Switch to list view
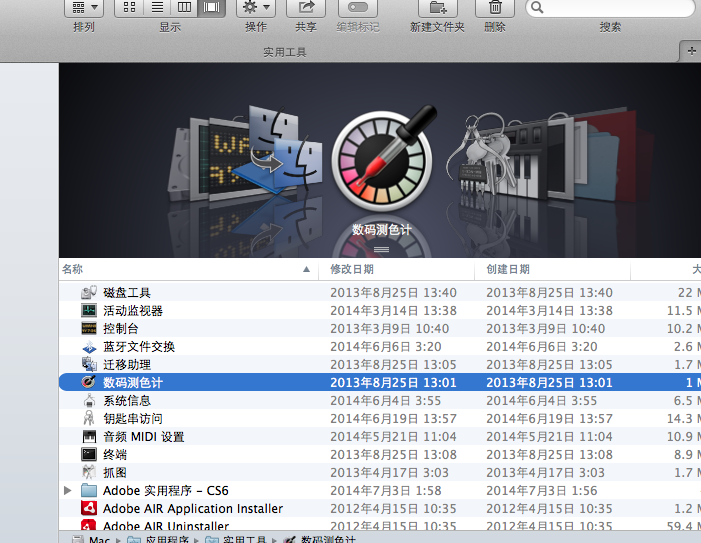Screen dimensions: 701x543 tap(157, 8)
